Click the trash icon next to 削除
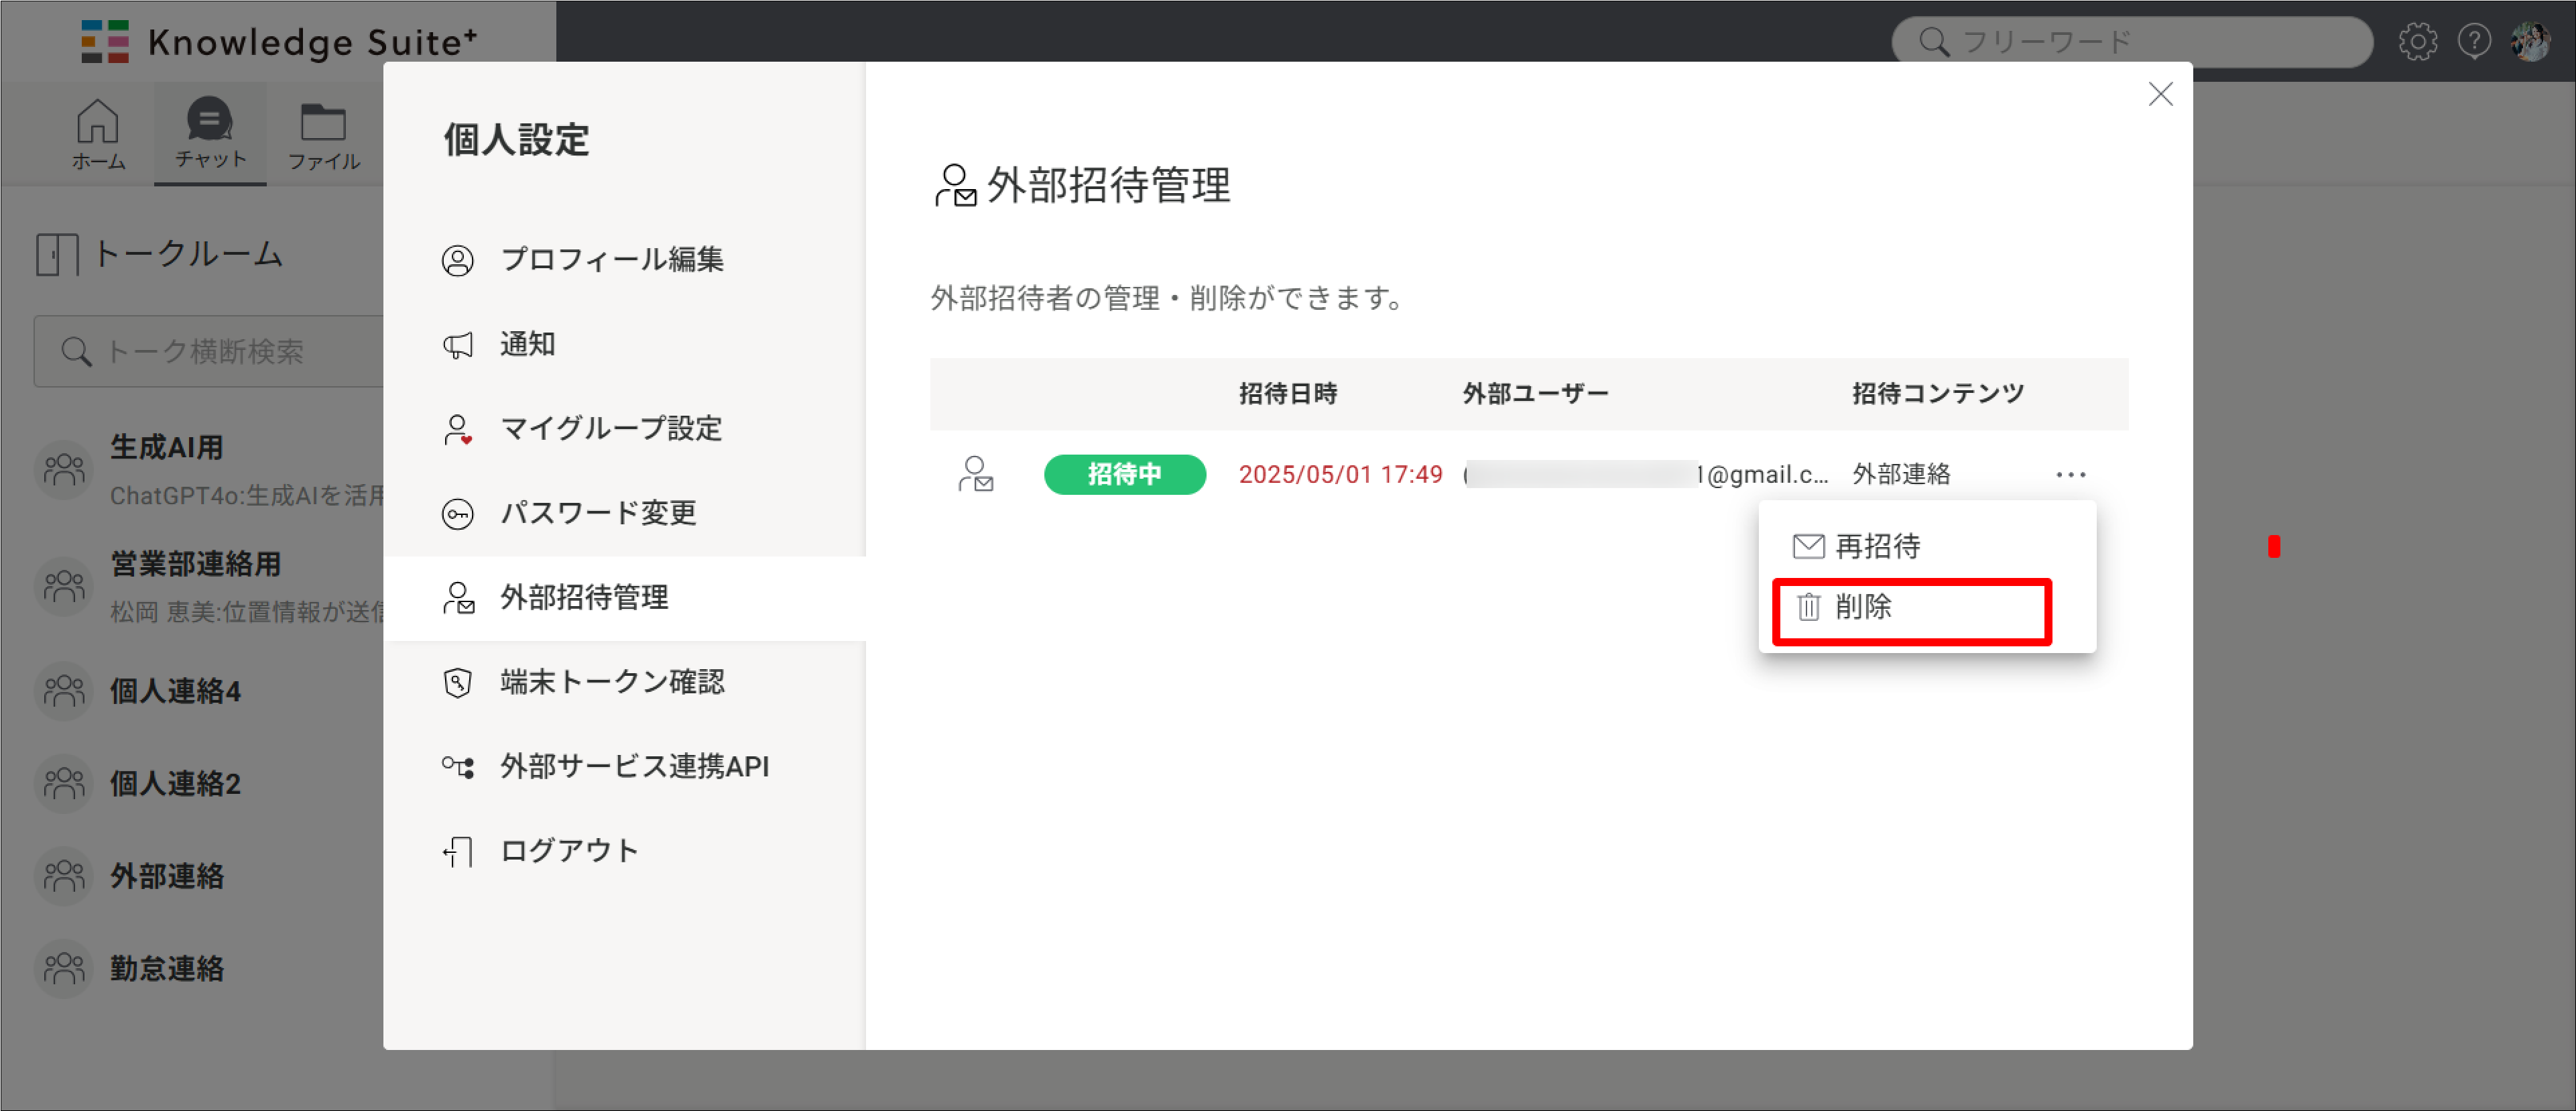The width and height of the screenshot is (2576, 1111). (x=1808, y=607)
